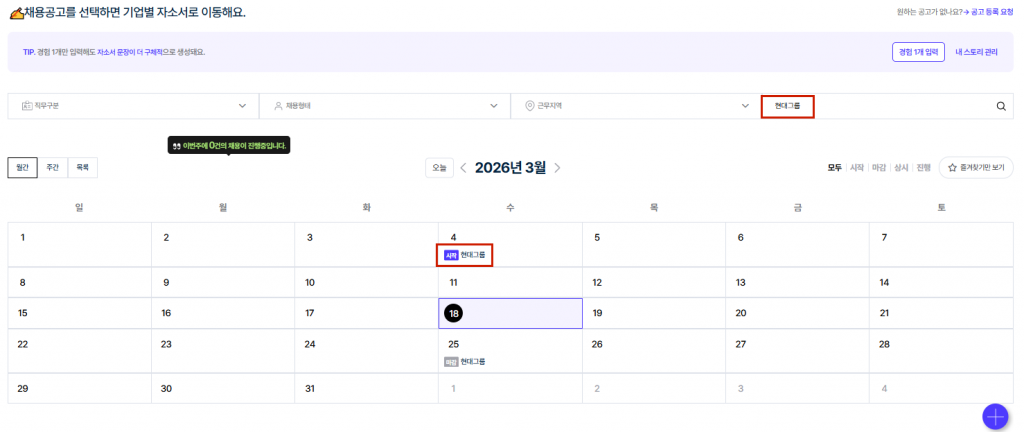Click the 경험 1개 입력 button
The image size is (1024, 432).
point(918,52)
